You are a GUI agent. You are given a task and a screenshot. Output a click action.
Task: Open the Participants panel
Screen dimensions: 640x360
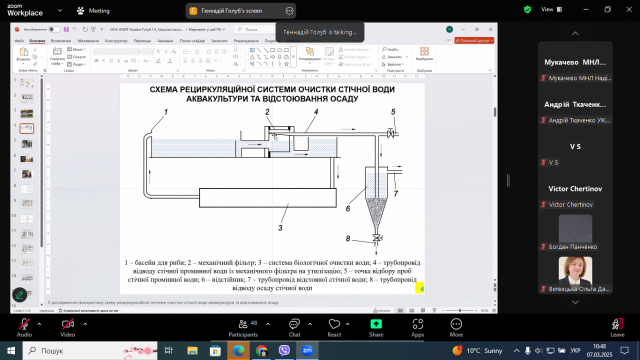[243, 327]
